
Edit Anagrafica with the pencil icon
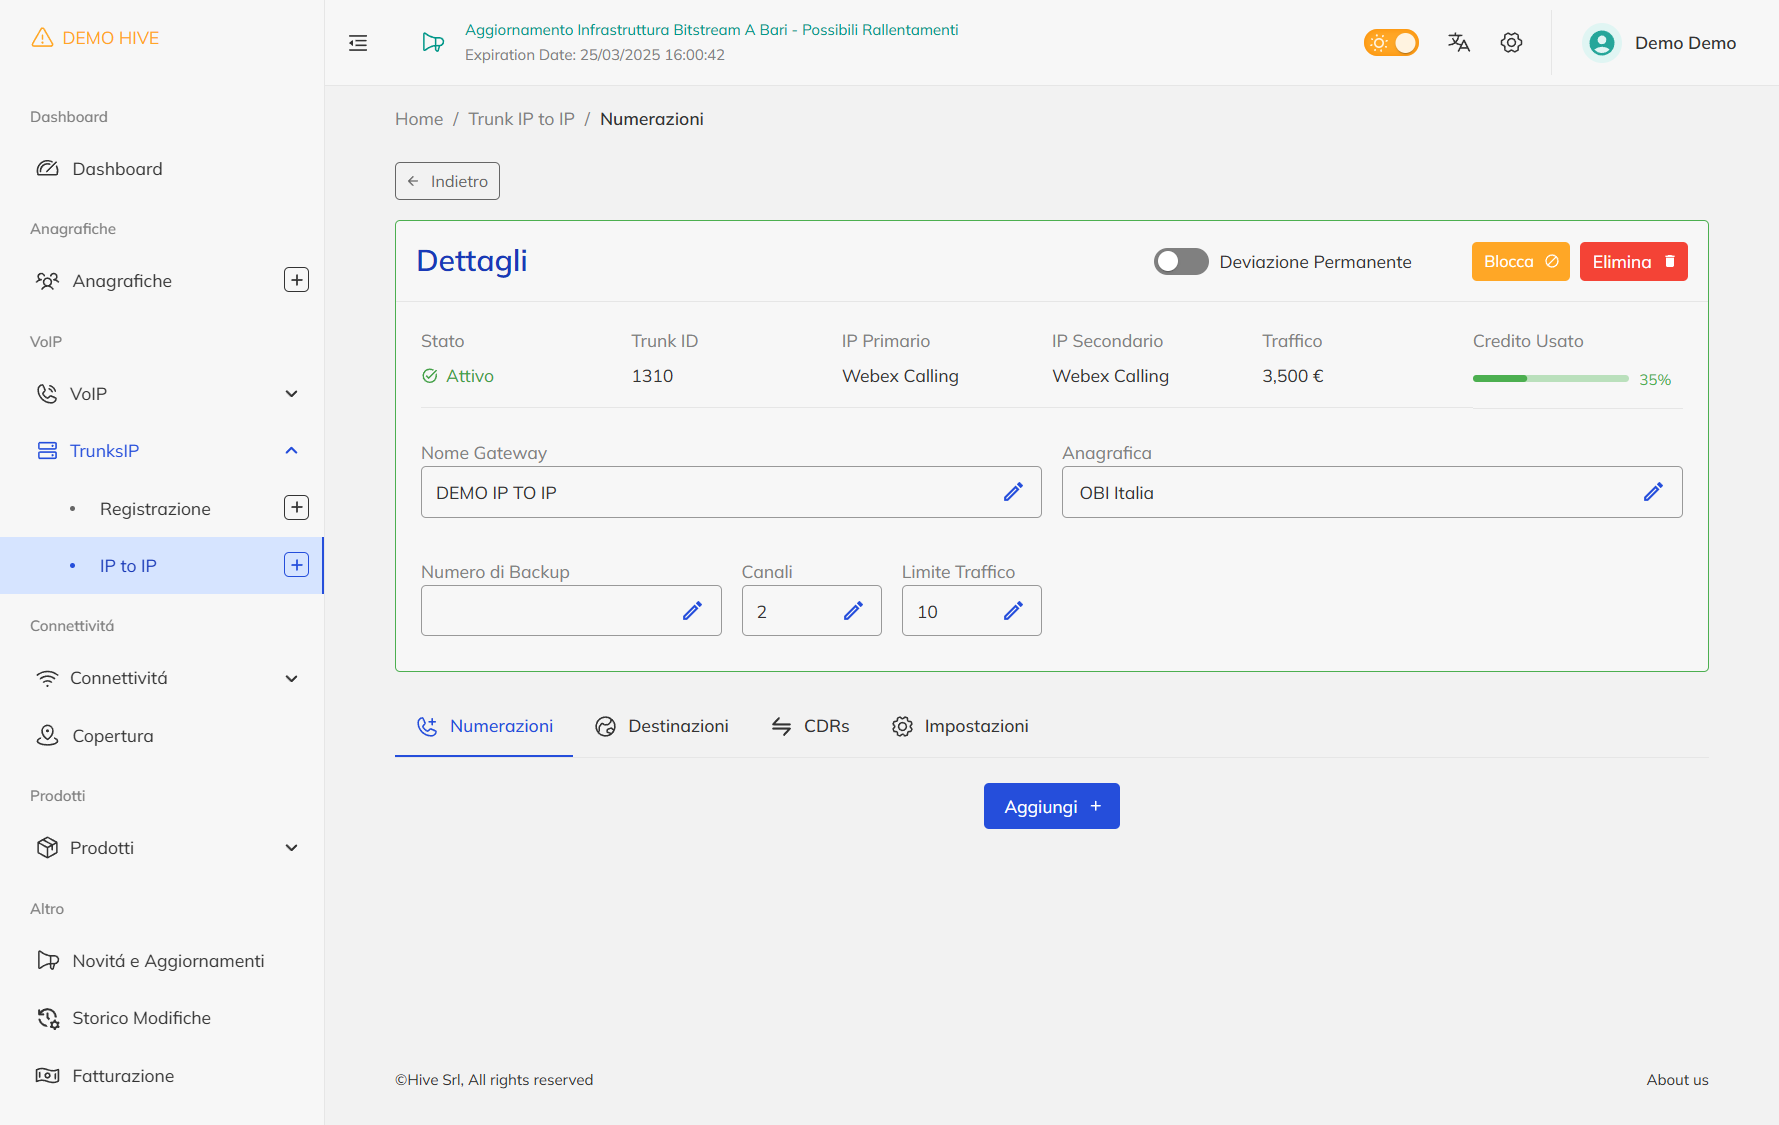tap(1653, 492)
